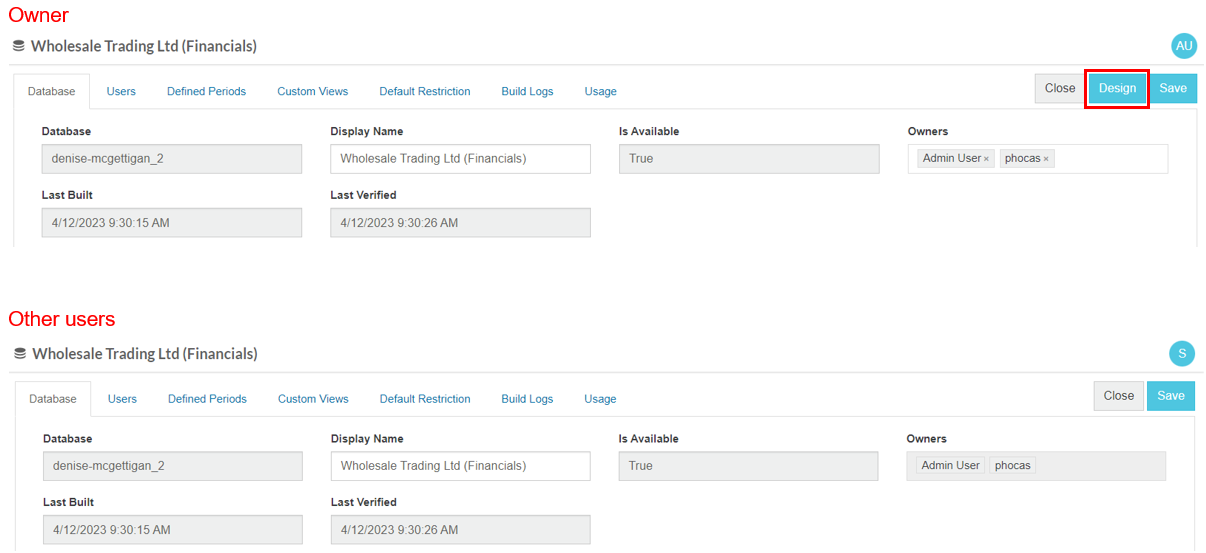The image size is (1206, 553).
Task: Click the S user avatar icon
Action: [x=1181, y=353]
